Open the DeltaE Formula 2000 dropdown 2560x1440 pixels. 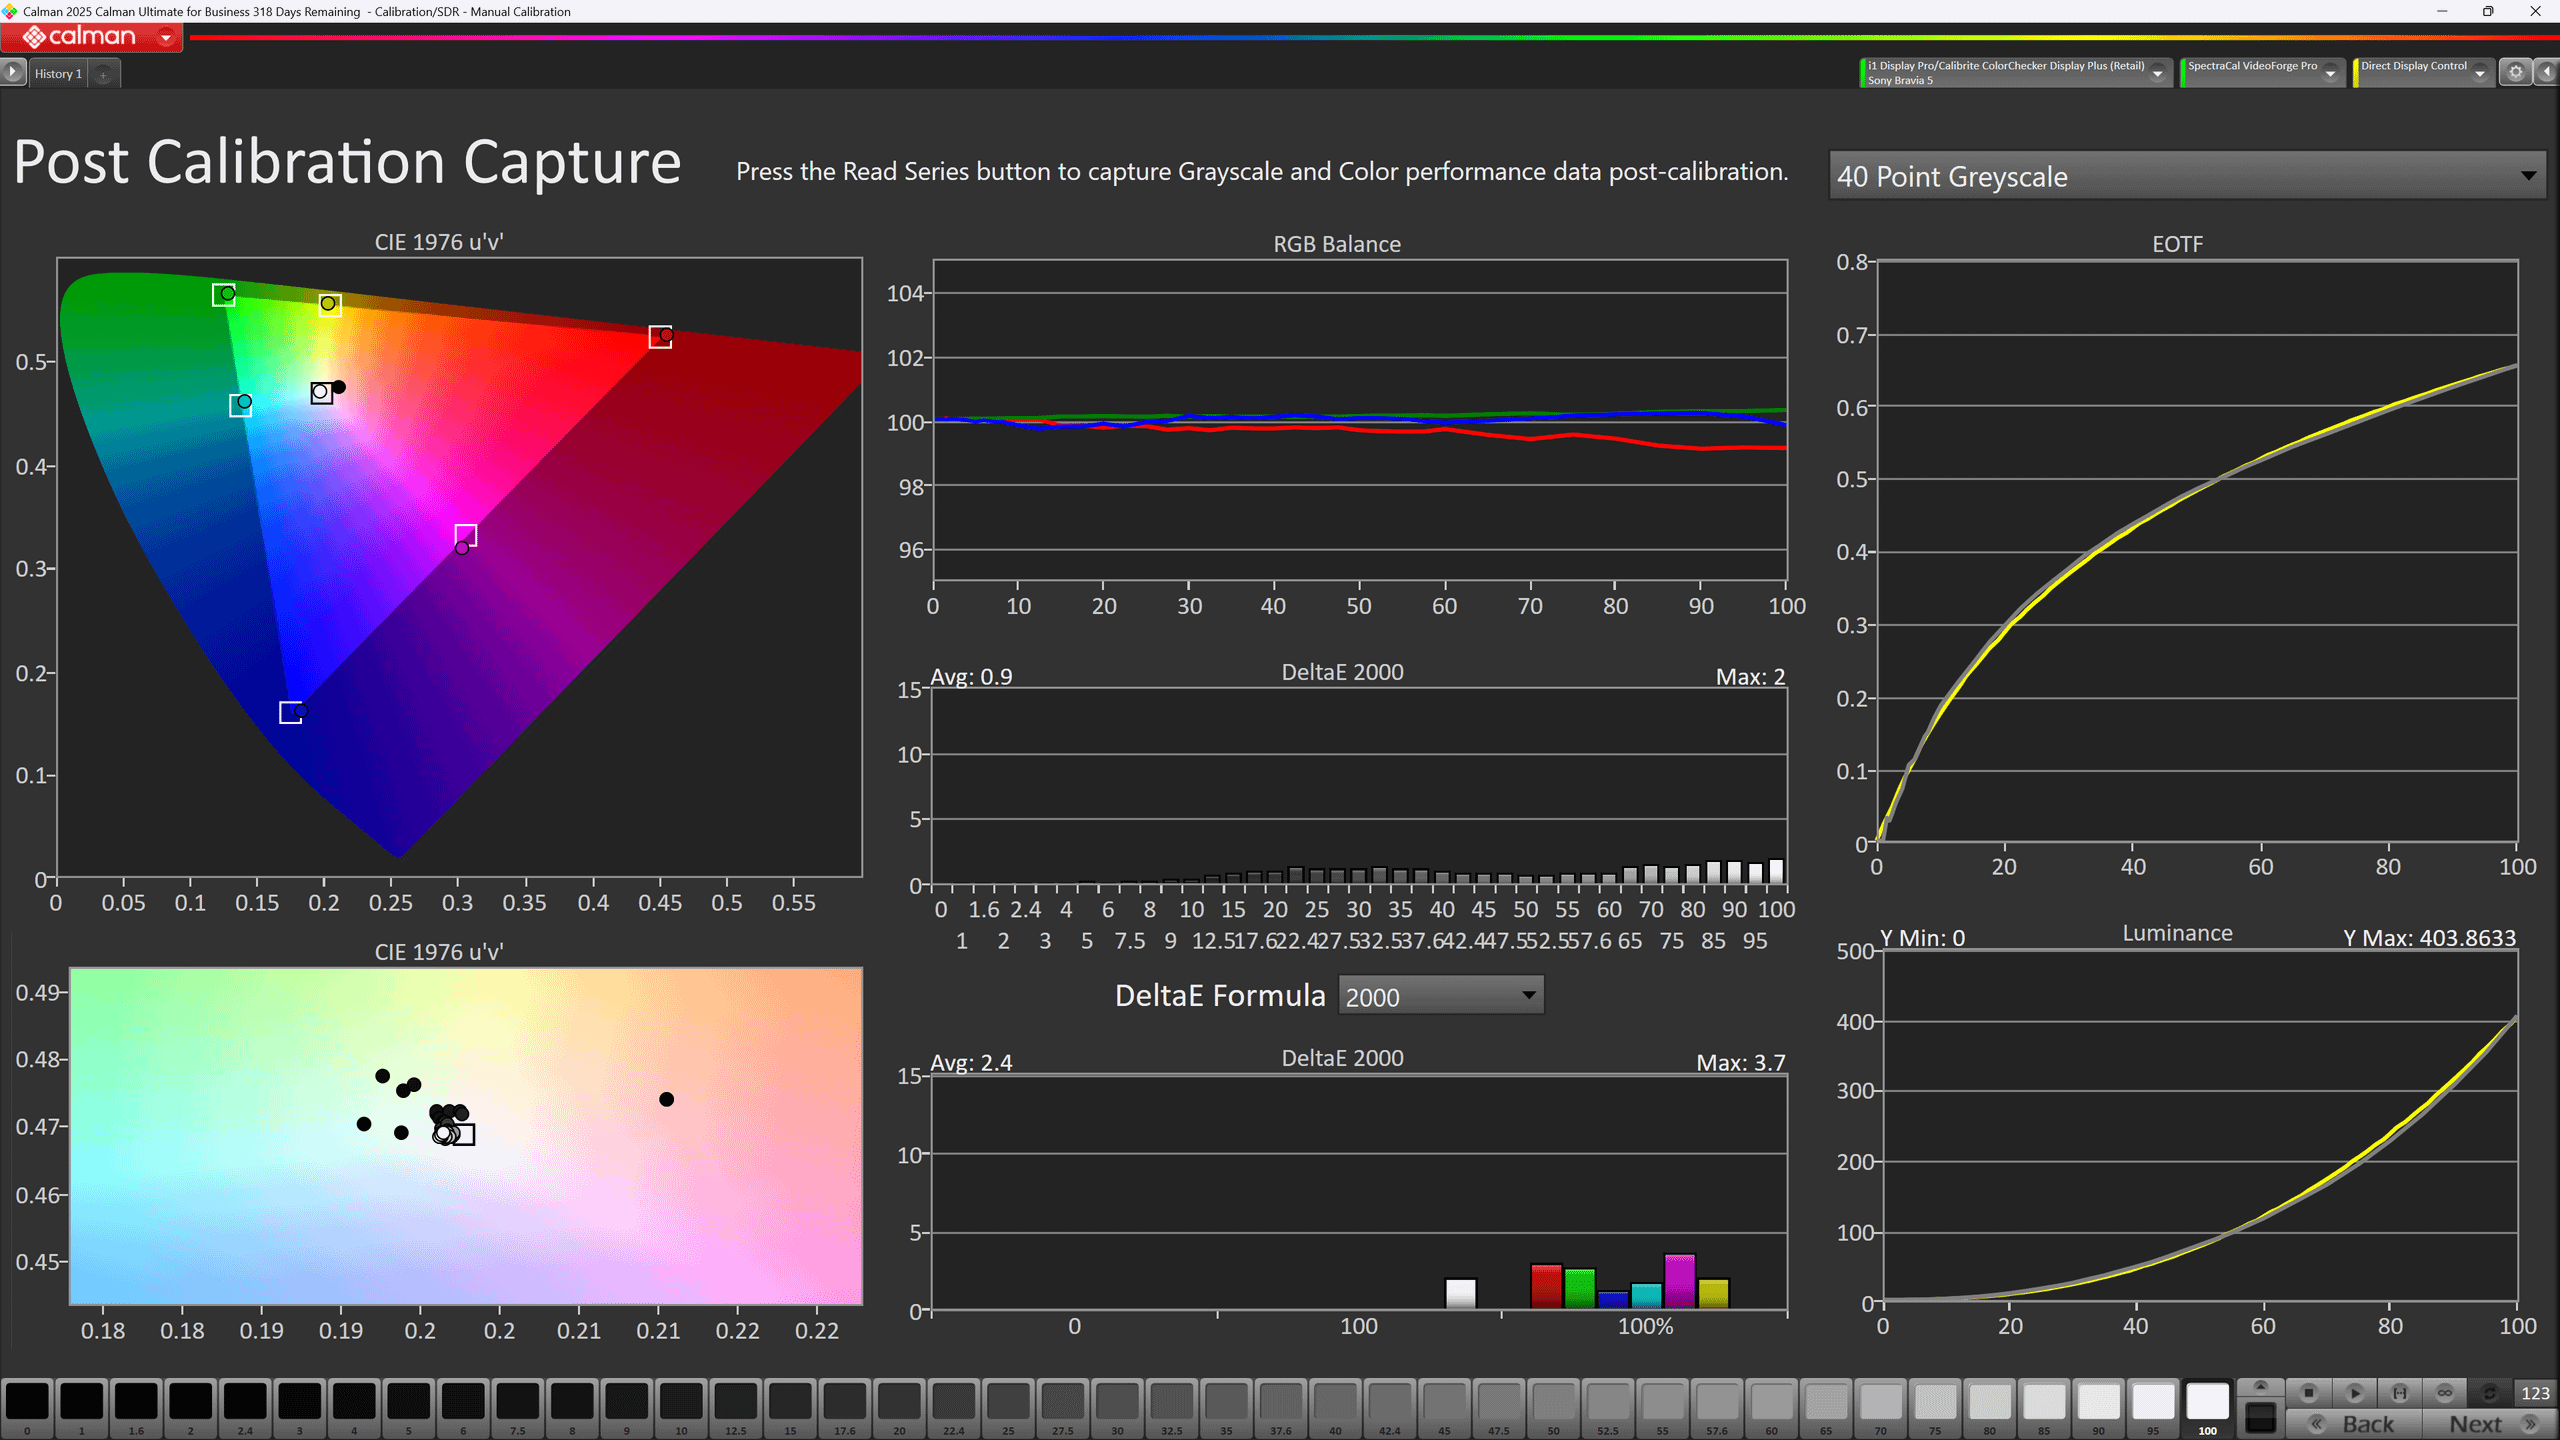[x=1440, y=996]
